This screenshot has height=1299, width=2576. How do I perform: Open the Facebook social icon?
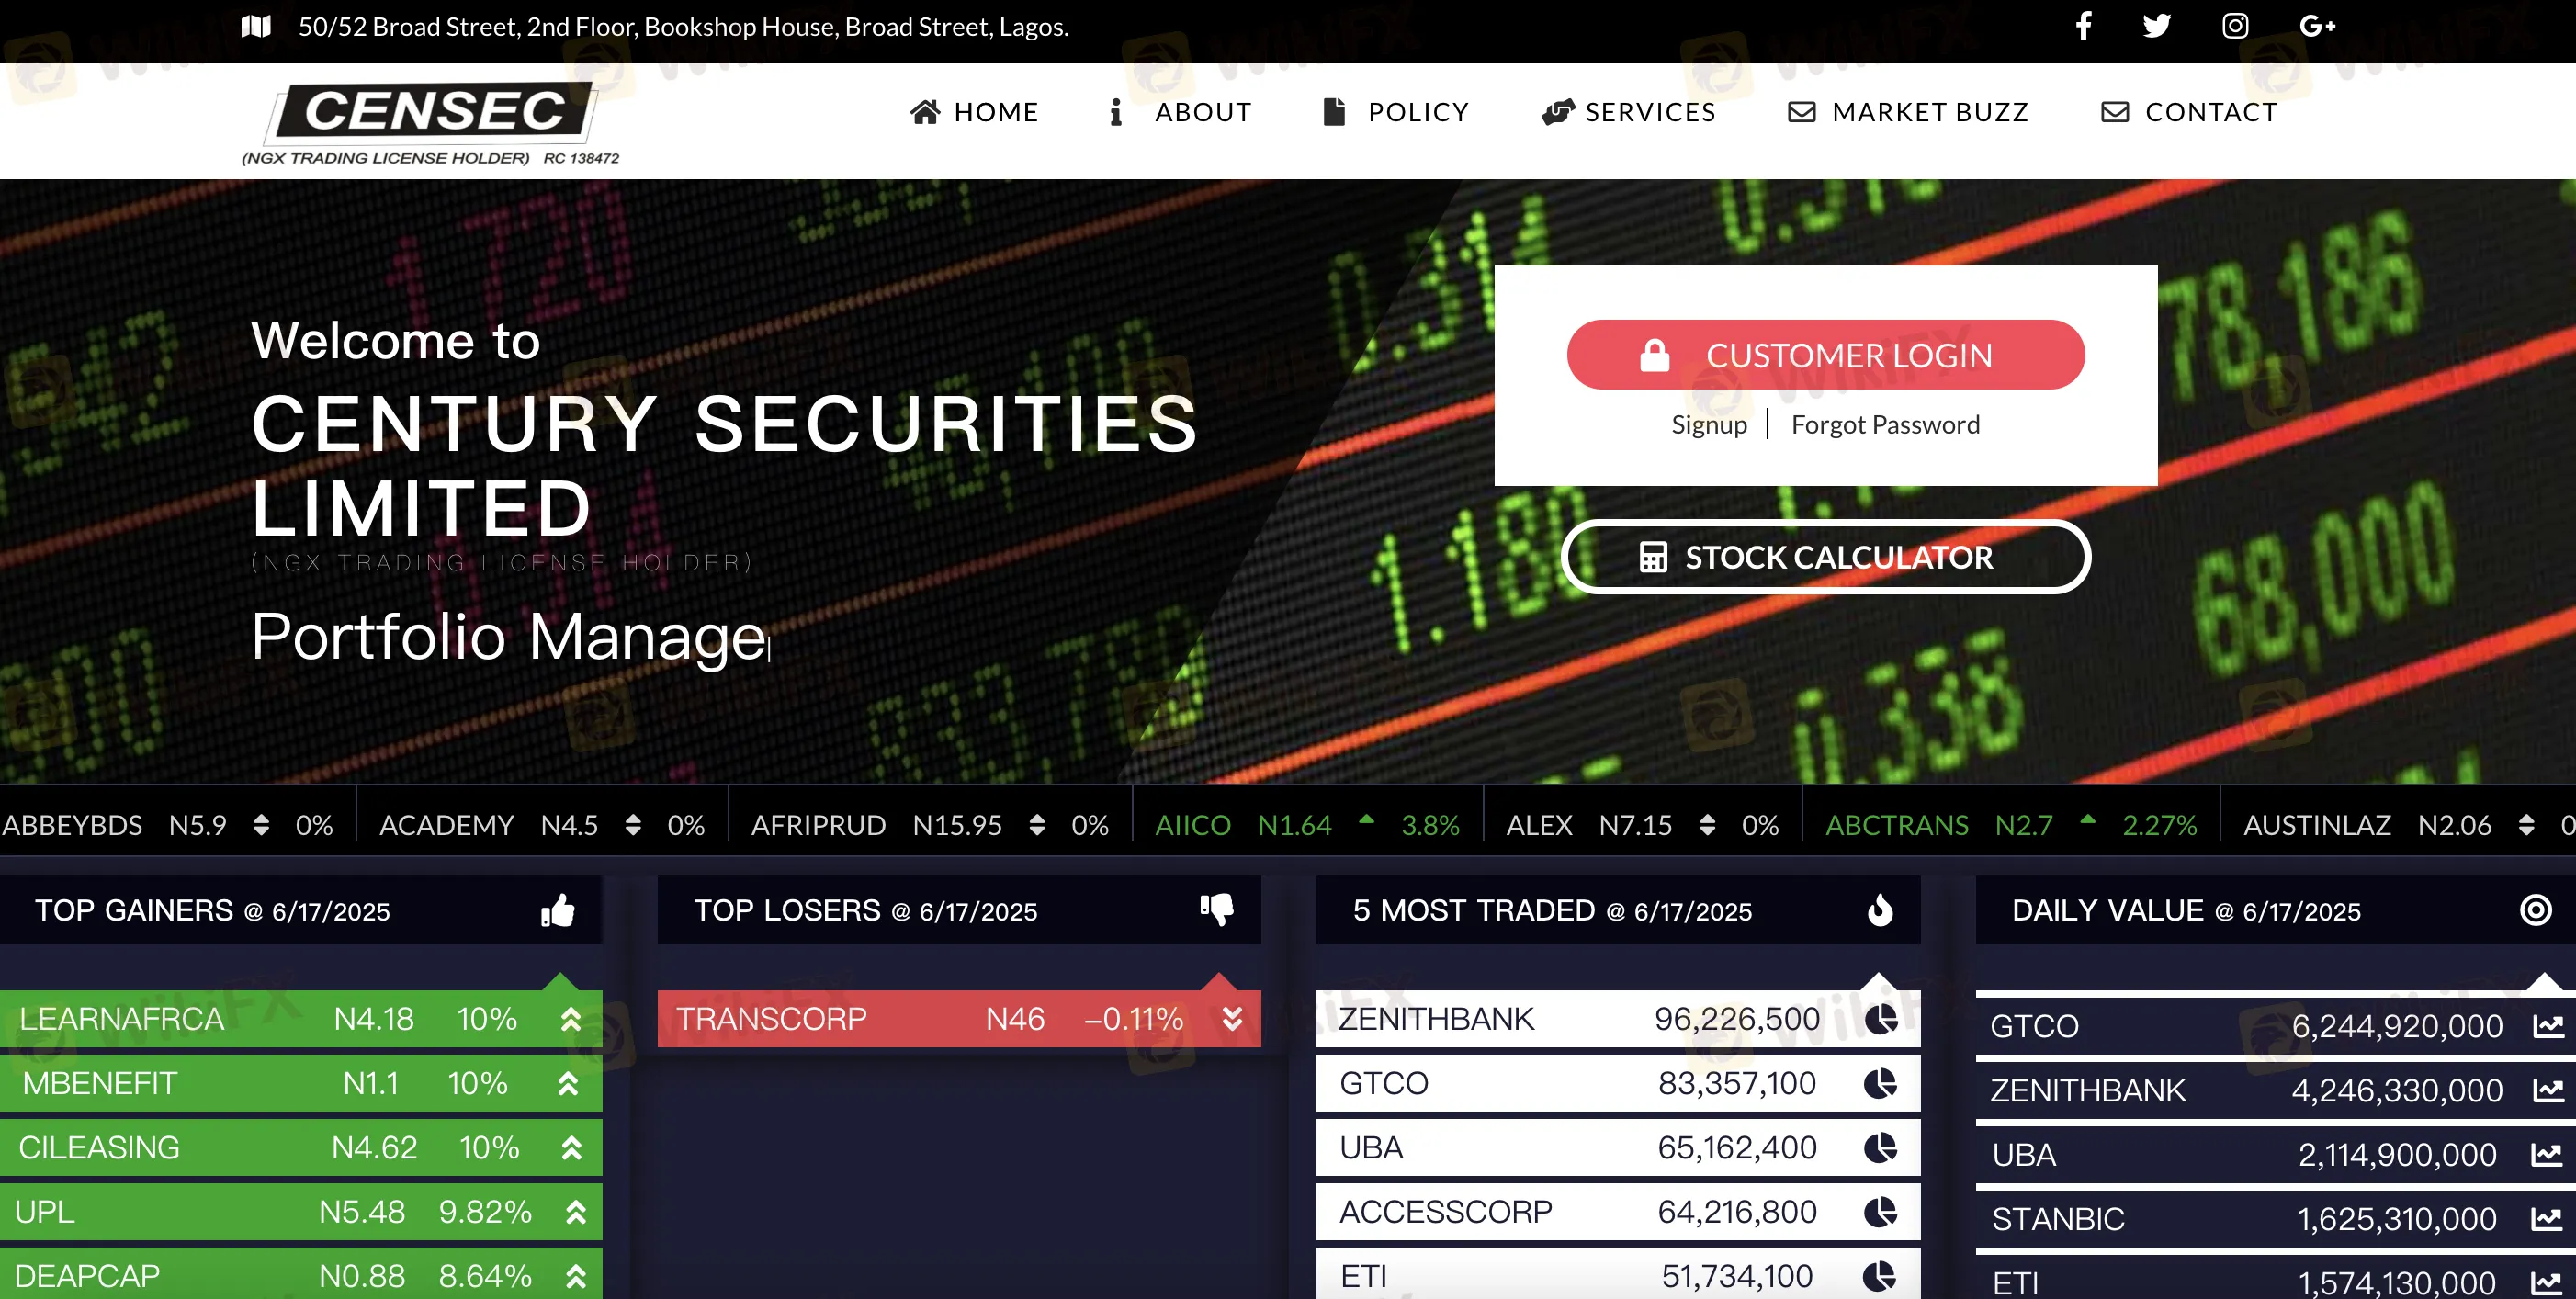click(2083, 26)
